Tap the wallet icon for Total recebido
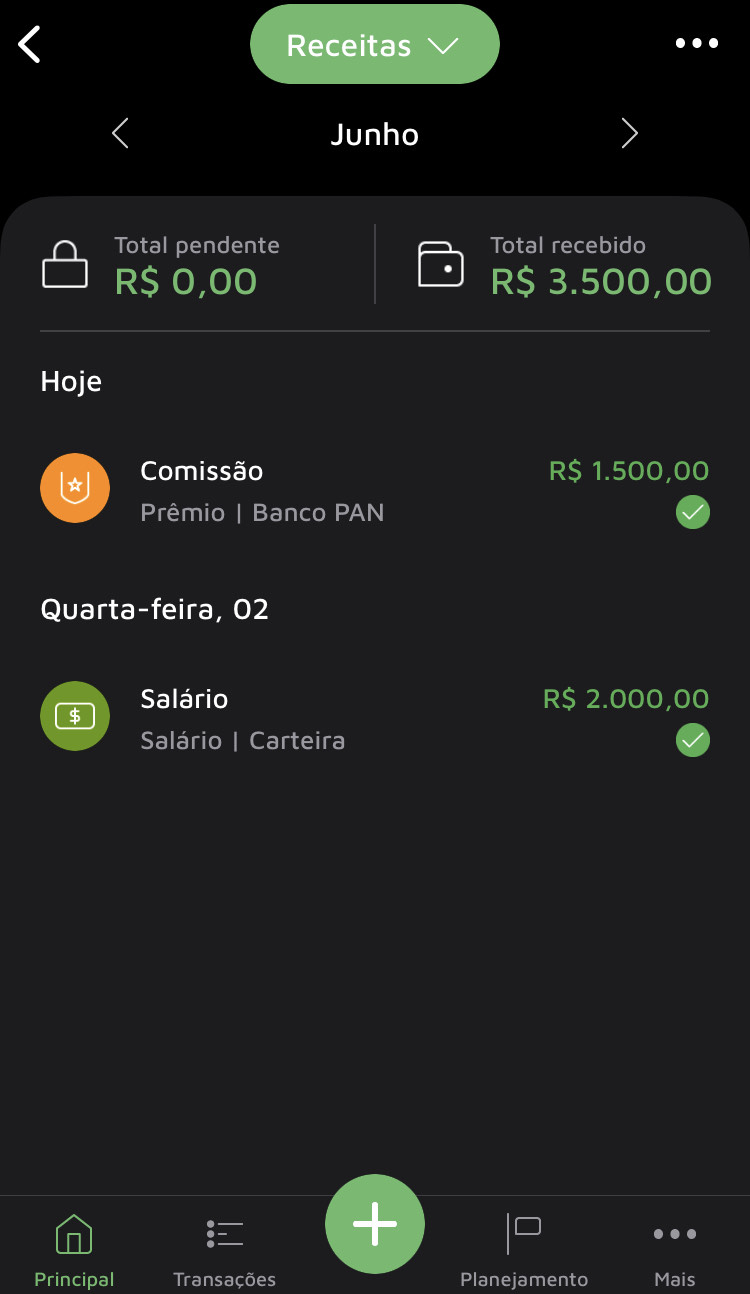 tap(441, 264)
